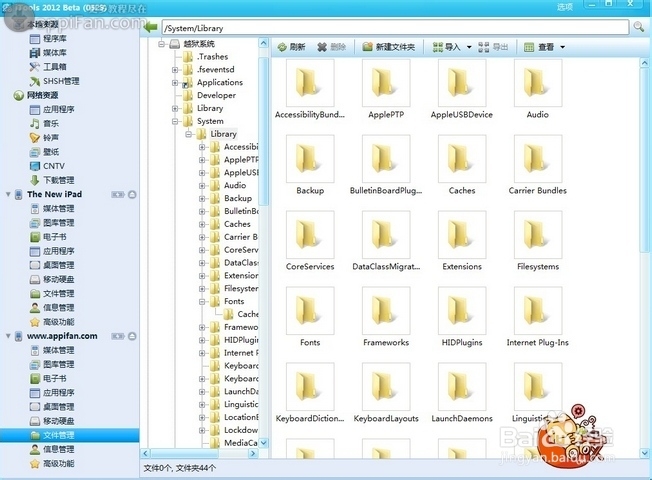652x480 pixels.
Task: Click file pane scroll down arrow
Action: click(x=645, y=453)
